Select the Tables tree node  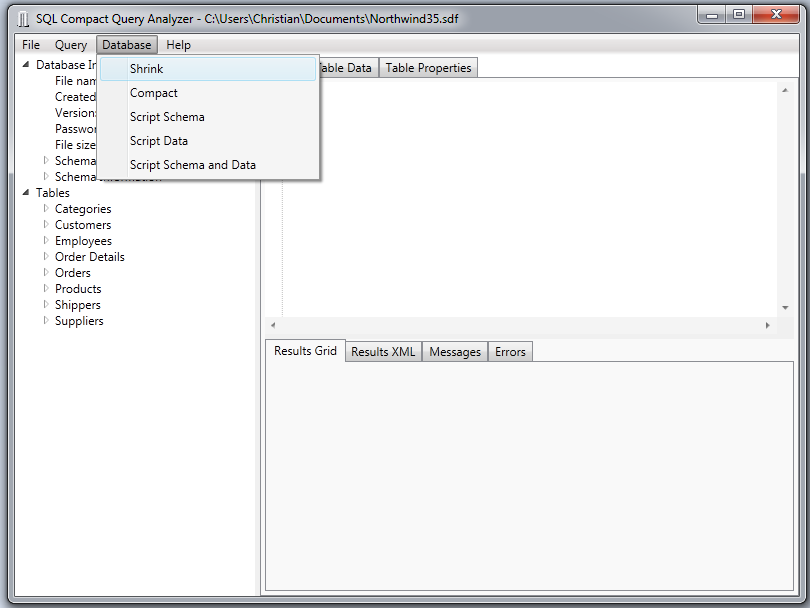[x=53, y=193]
